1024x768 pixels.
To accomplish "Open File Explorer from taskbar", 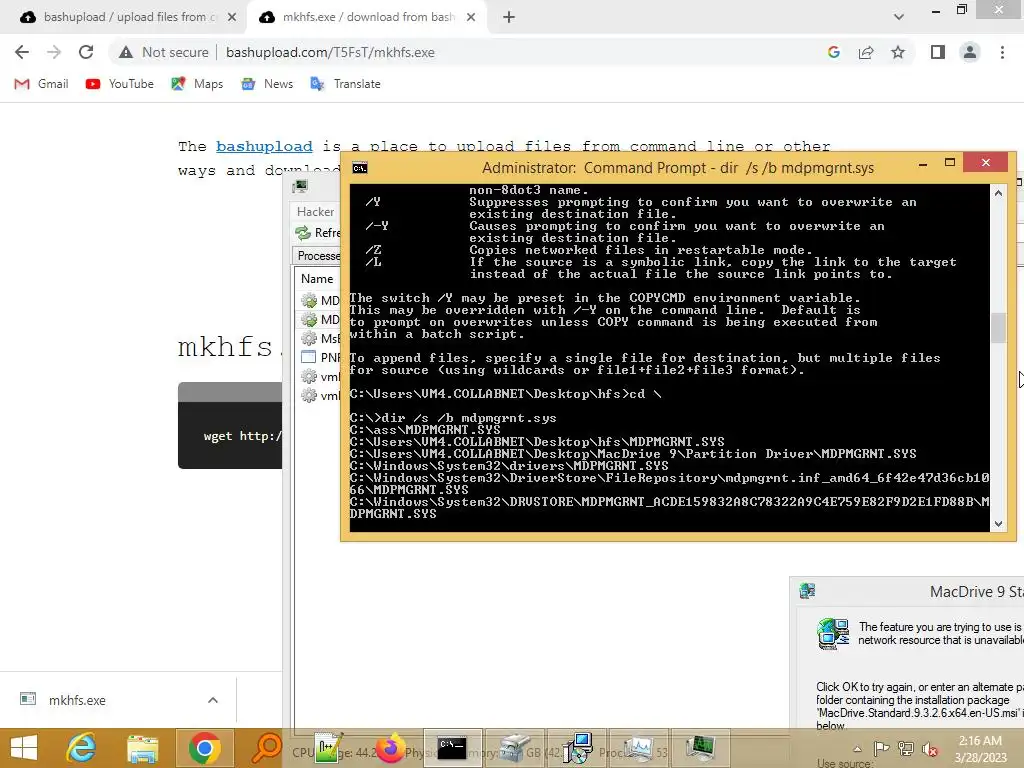I will pos(142,748).
